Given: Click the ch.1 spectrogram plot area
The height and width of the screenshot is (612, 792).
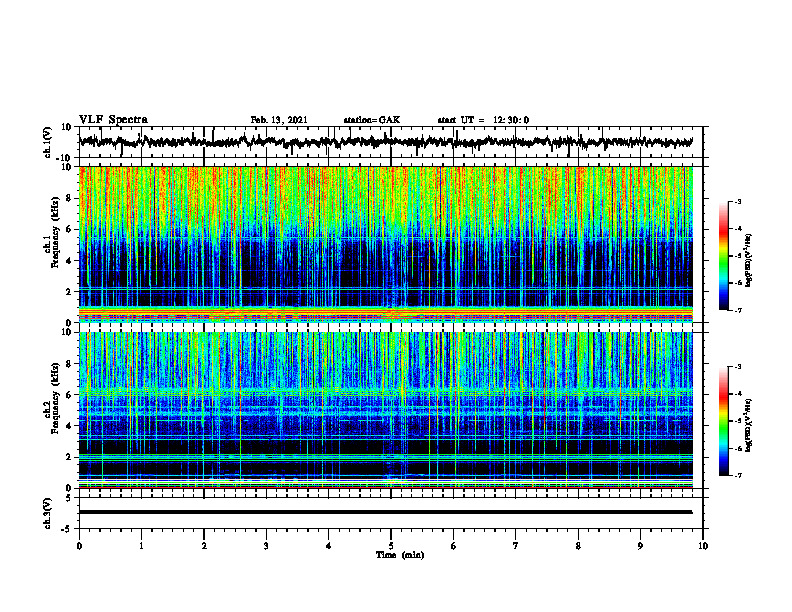Looking at the screenshot, I should click(x=386, y=244).
